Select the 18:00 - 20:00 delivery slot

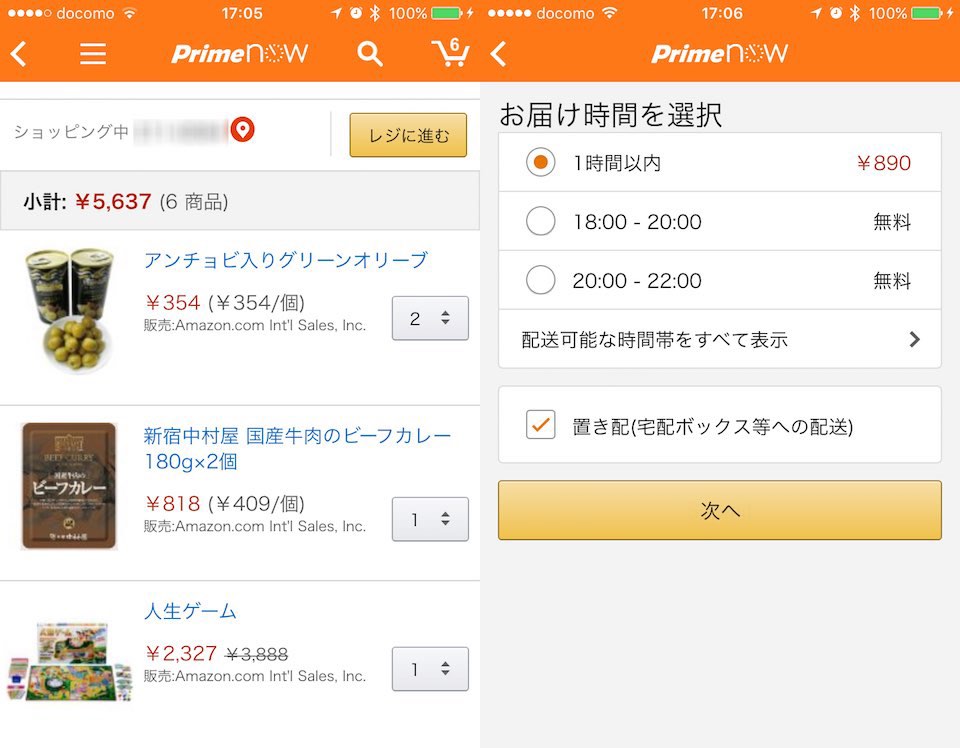[541, 222]
